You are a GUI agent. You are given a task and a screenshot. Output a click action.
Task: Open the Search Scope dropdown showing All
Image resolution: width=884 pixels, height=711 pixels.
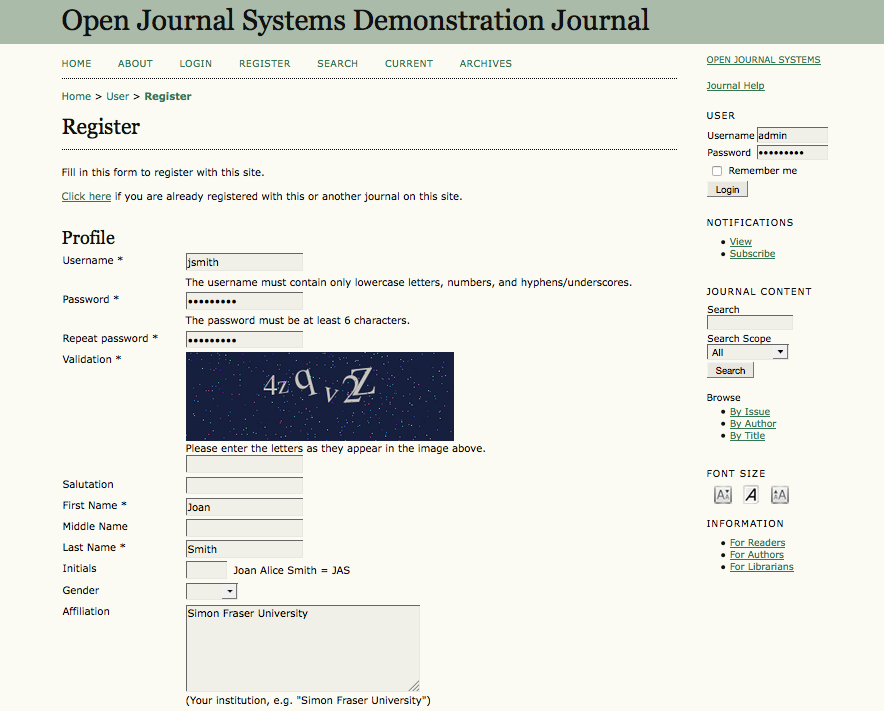tap(747, 351)
